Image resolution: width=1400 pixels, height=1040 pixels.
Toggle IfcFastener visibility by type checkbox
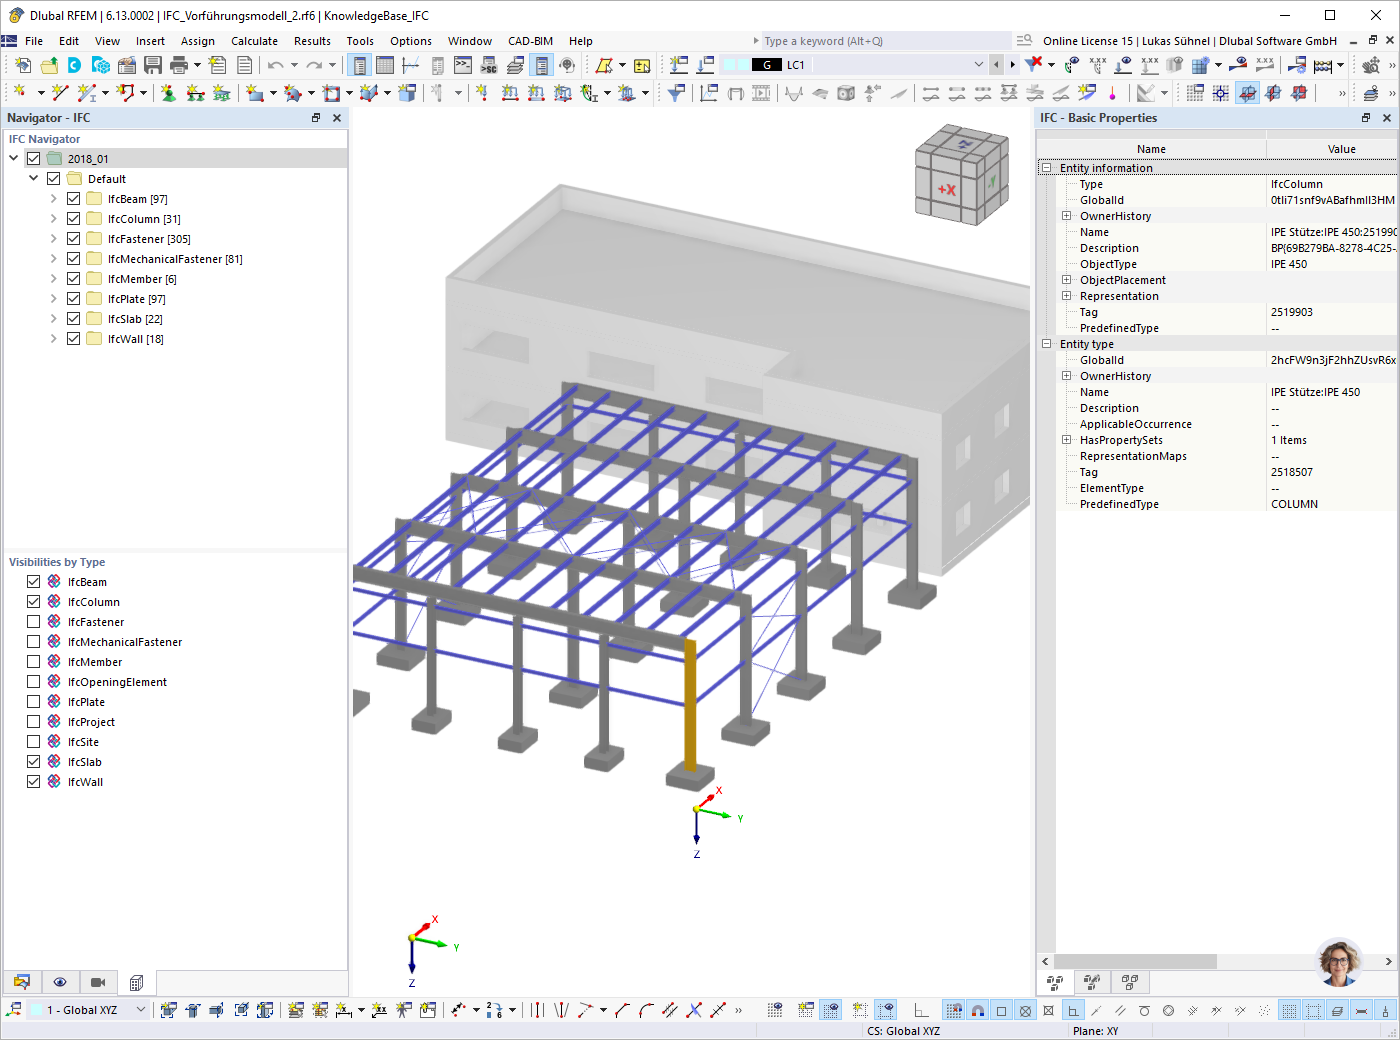(34, 622)
